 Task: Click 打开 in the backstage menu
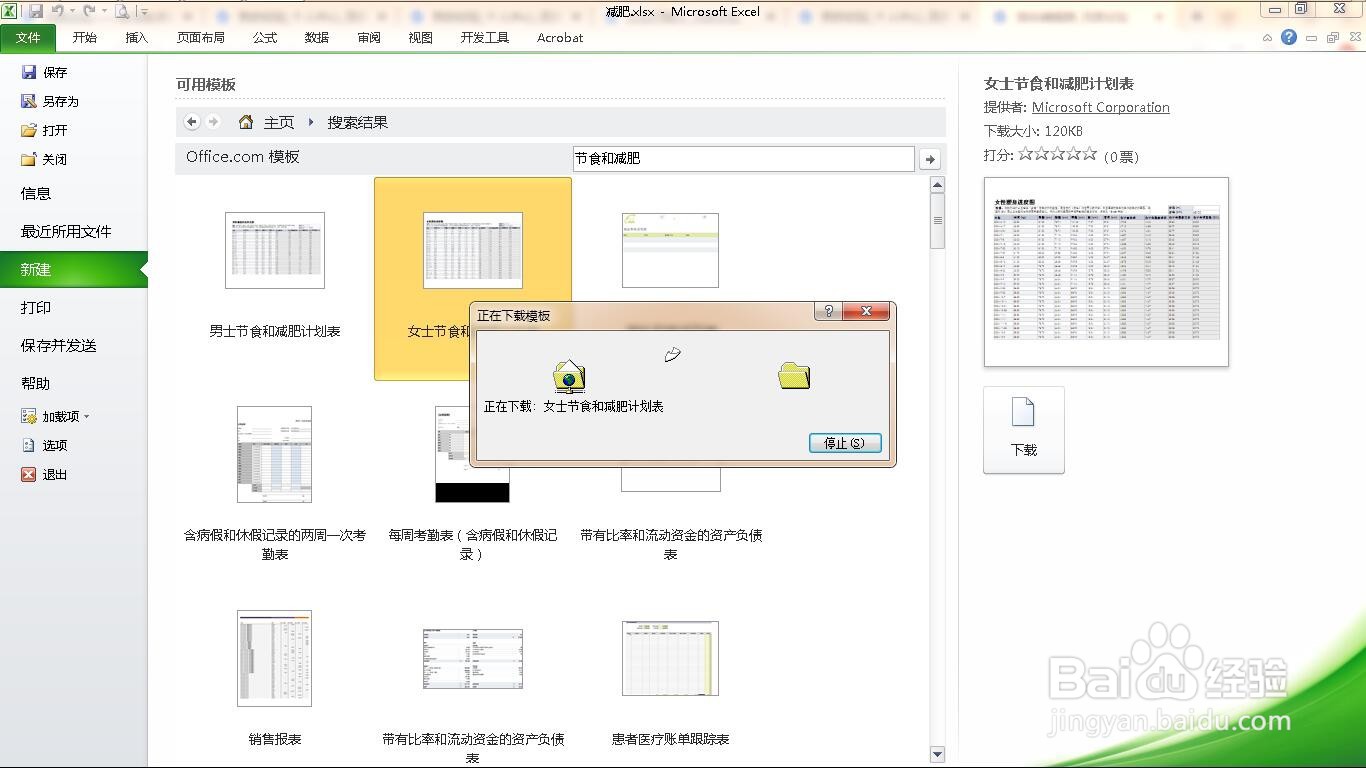point(45,130)
